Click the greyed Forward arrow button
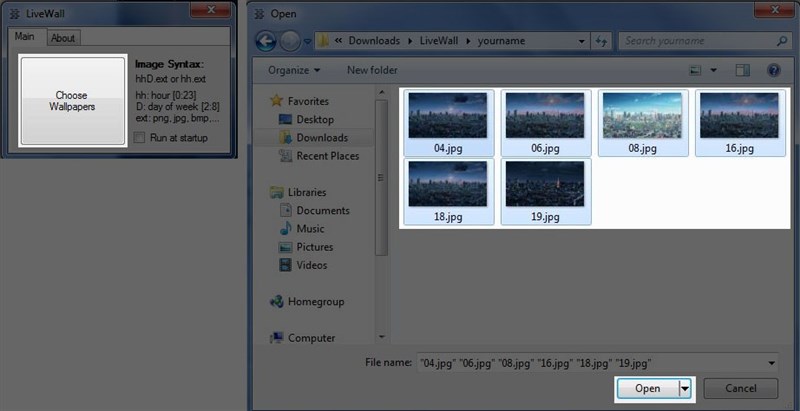This screenshot has height=411, width=800. (289, 41)
